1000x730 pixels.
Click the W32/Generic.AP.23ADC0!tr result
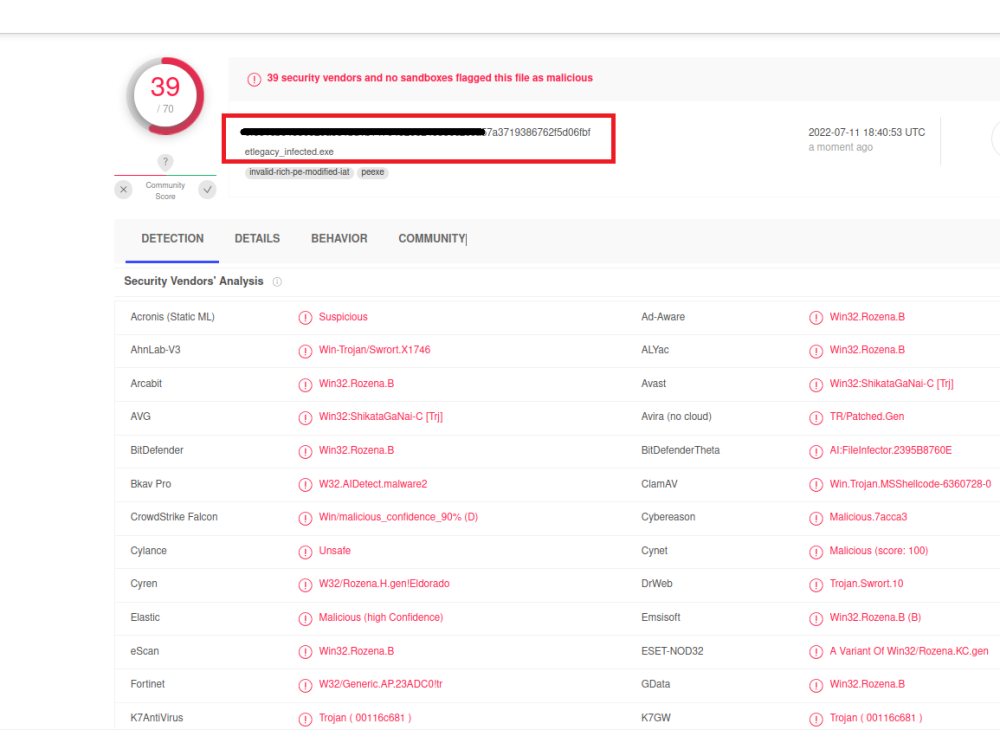click(x=380, y=684)
